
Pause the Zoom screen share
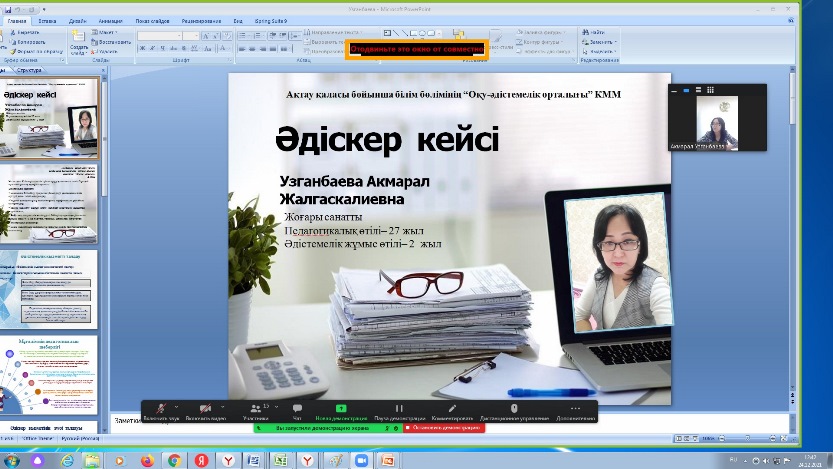399,409
